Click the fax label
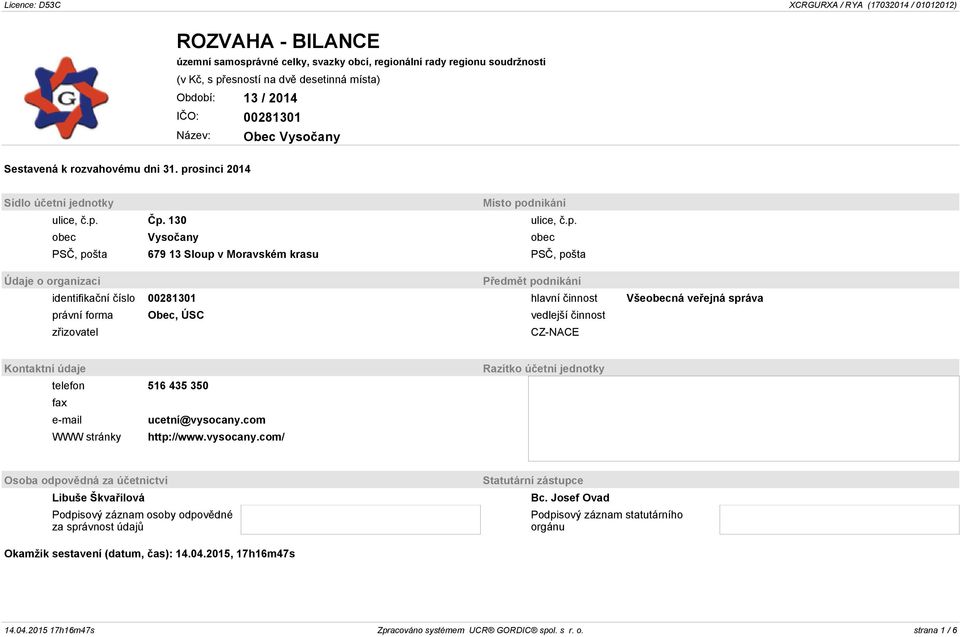Screen dimensions: 960x637 click(59, 403)
